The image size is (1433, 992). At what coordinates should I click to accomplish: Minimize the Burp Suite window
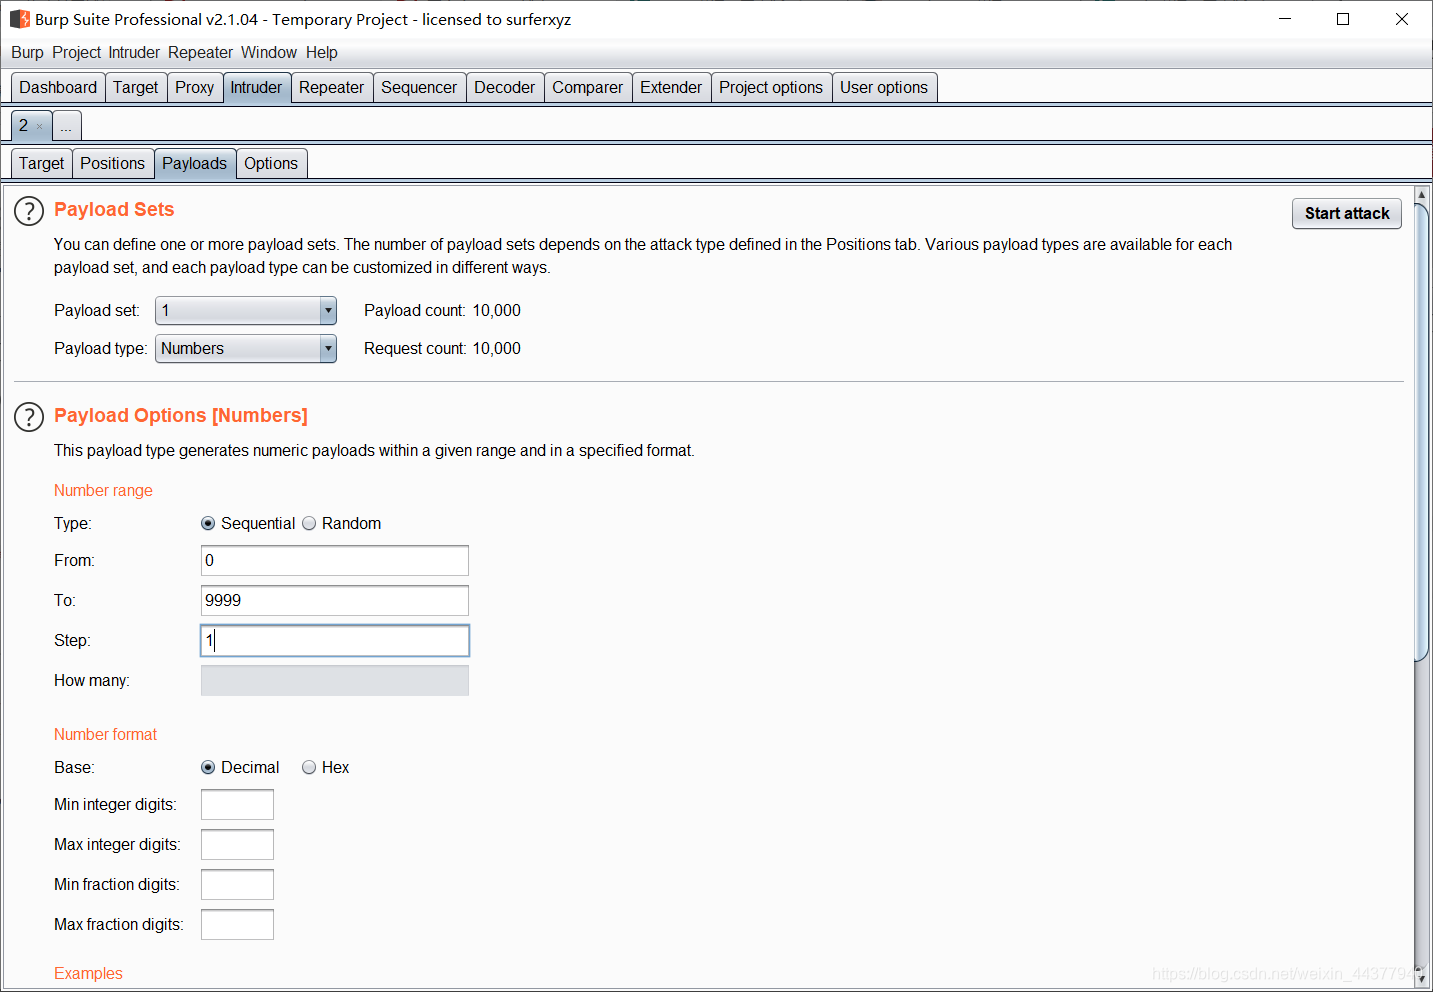[1285, 19]
